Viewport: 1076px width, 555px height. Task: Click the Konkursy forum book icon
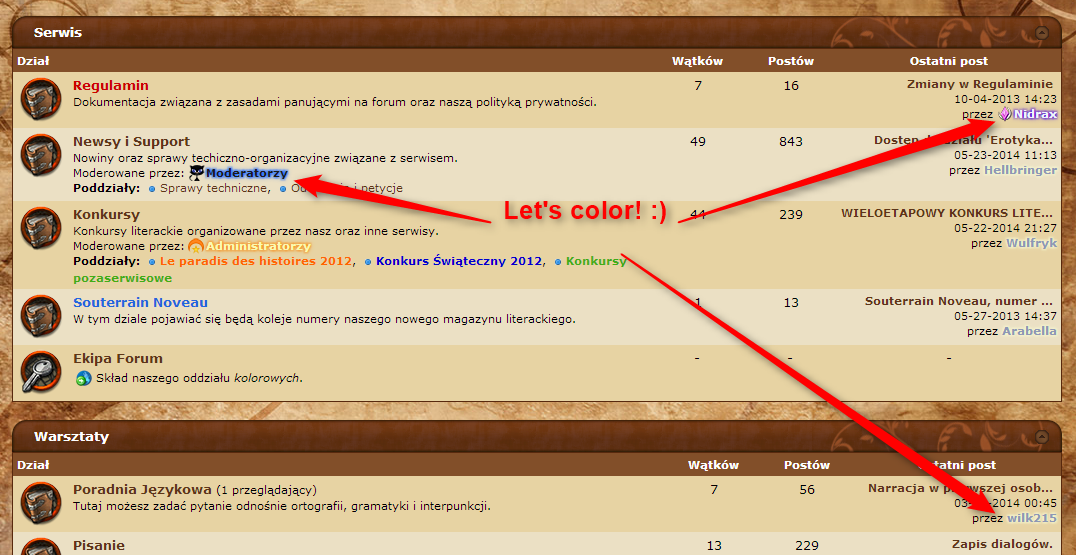tap(41, 228)
